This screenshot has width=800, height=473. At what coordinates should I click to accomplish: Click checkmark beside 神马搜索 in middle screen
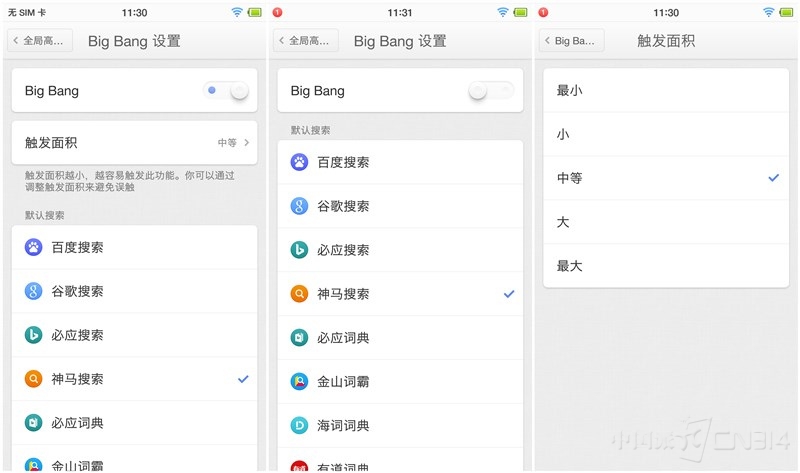point(509,294)
